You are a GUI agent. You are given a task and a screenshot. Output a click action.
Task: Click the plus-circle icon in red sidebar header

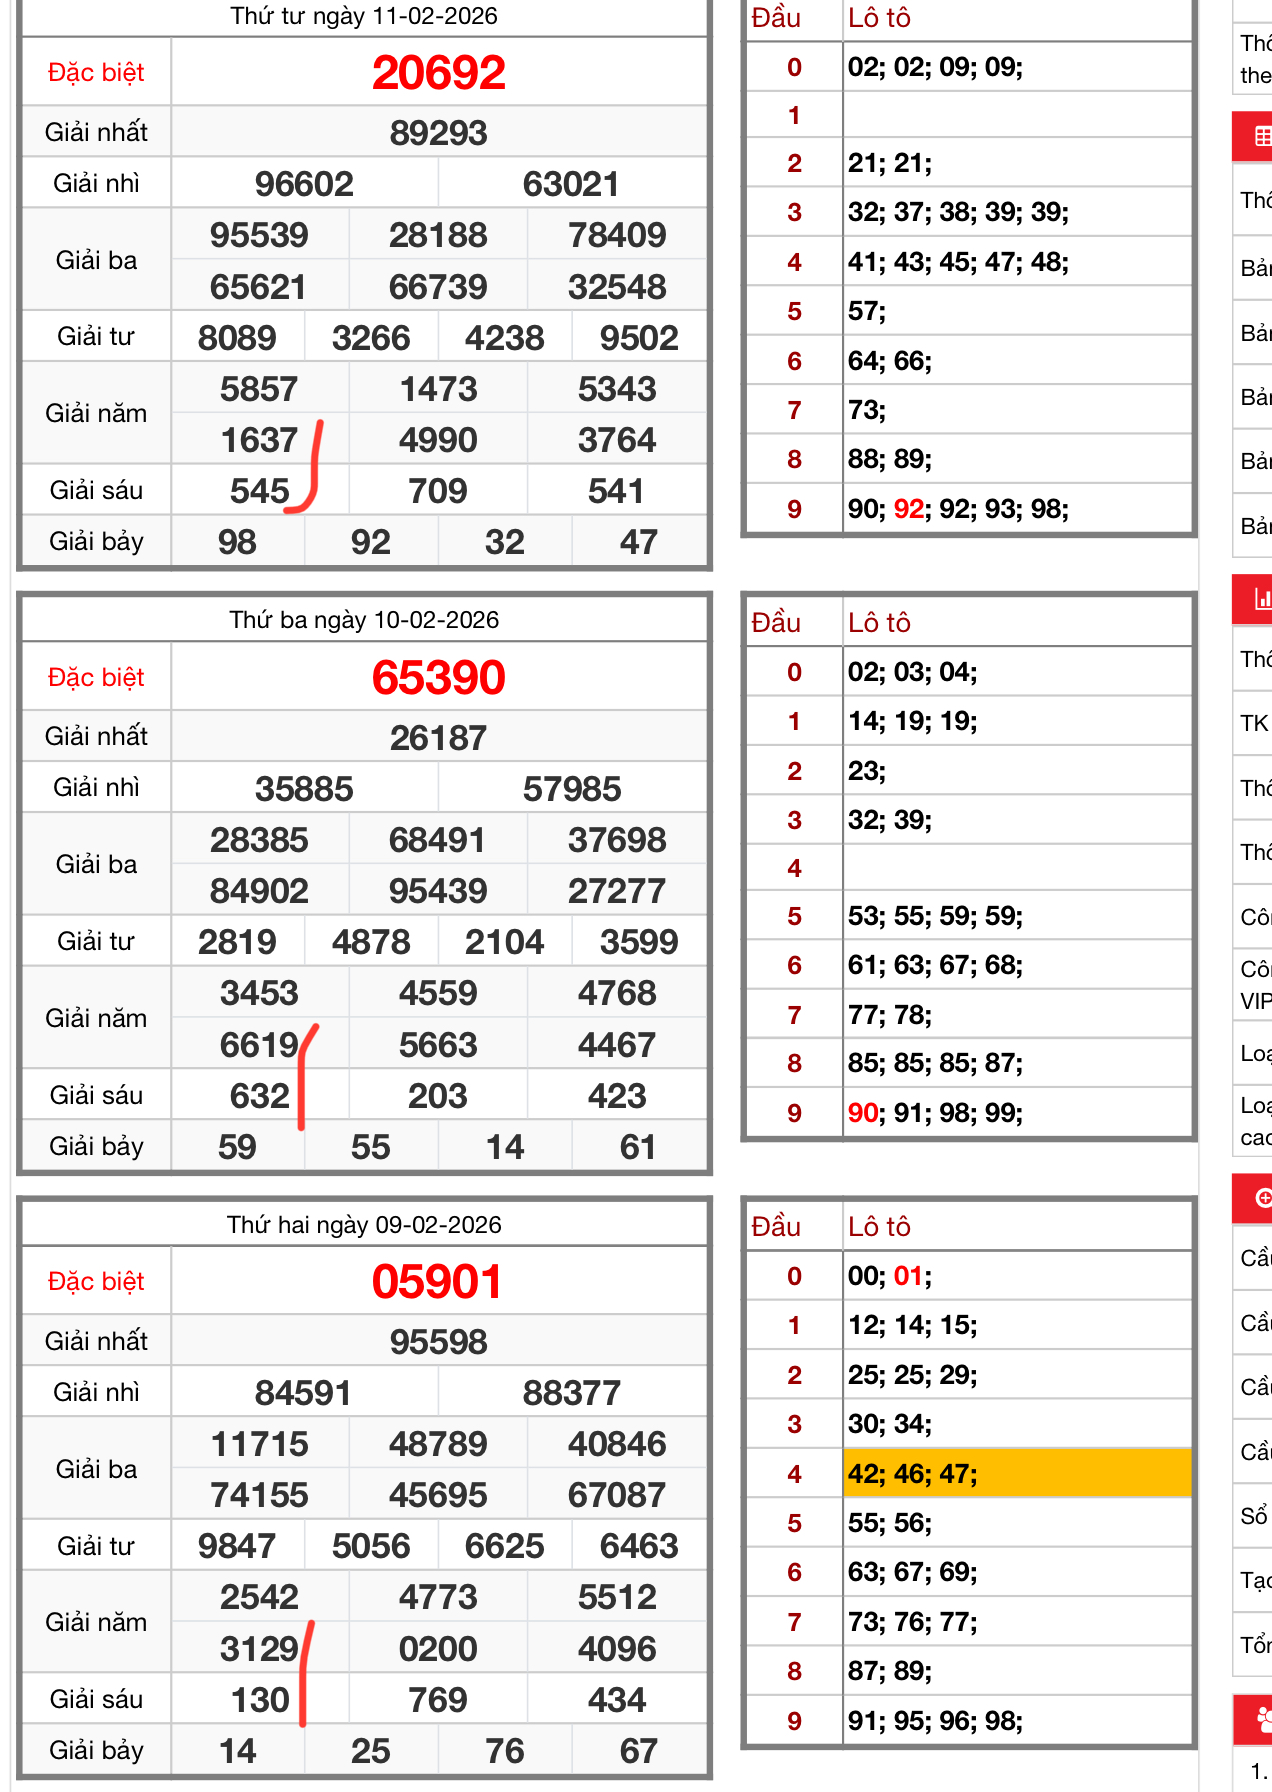1263,1198
